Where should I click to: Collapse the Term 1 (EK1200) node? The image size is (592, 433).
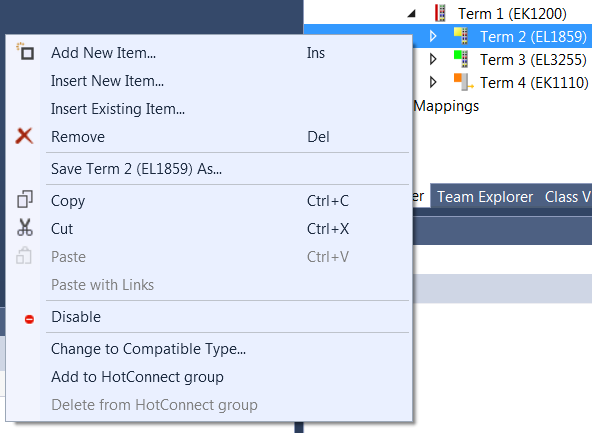pyautogui.click(x=412, y=14)
